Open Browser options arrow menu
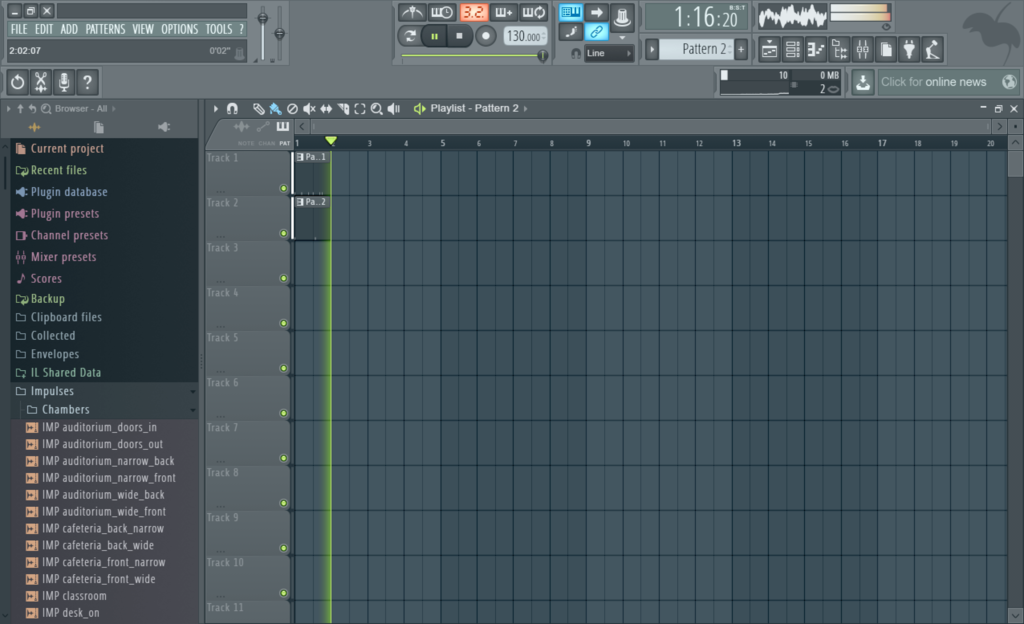1024x624 pixels. point(8,109)
